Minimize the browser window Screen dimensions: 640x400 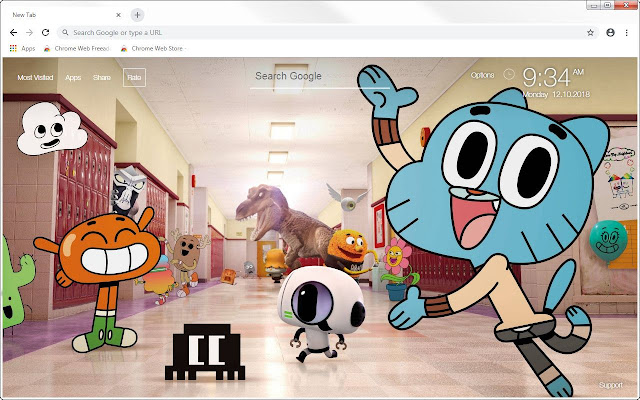pyautogui.click(x=594, y=5)
